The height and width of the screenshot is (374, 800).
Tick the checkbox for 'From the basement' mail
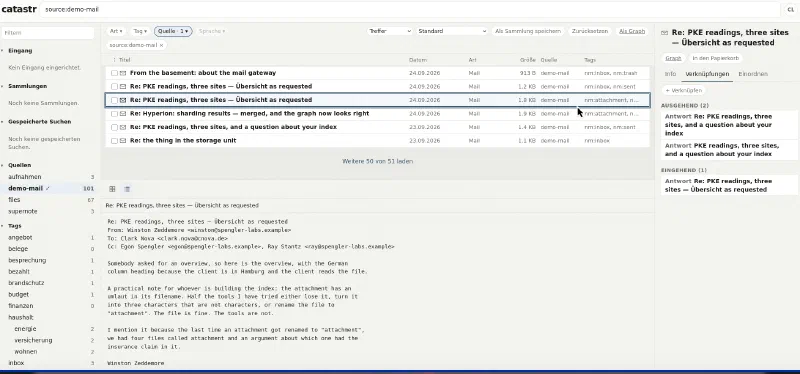coord(114,73)
